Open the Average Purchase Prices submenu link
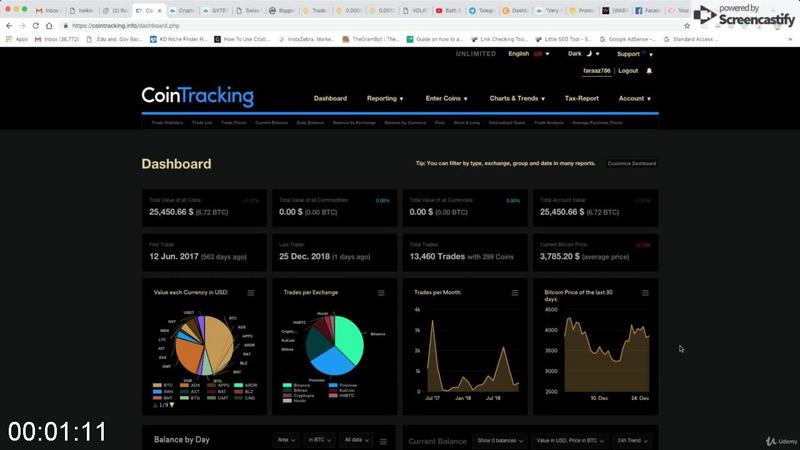This screenshot has width=800, height=450. coord(597,123)
